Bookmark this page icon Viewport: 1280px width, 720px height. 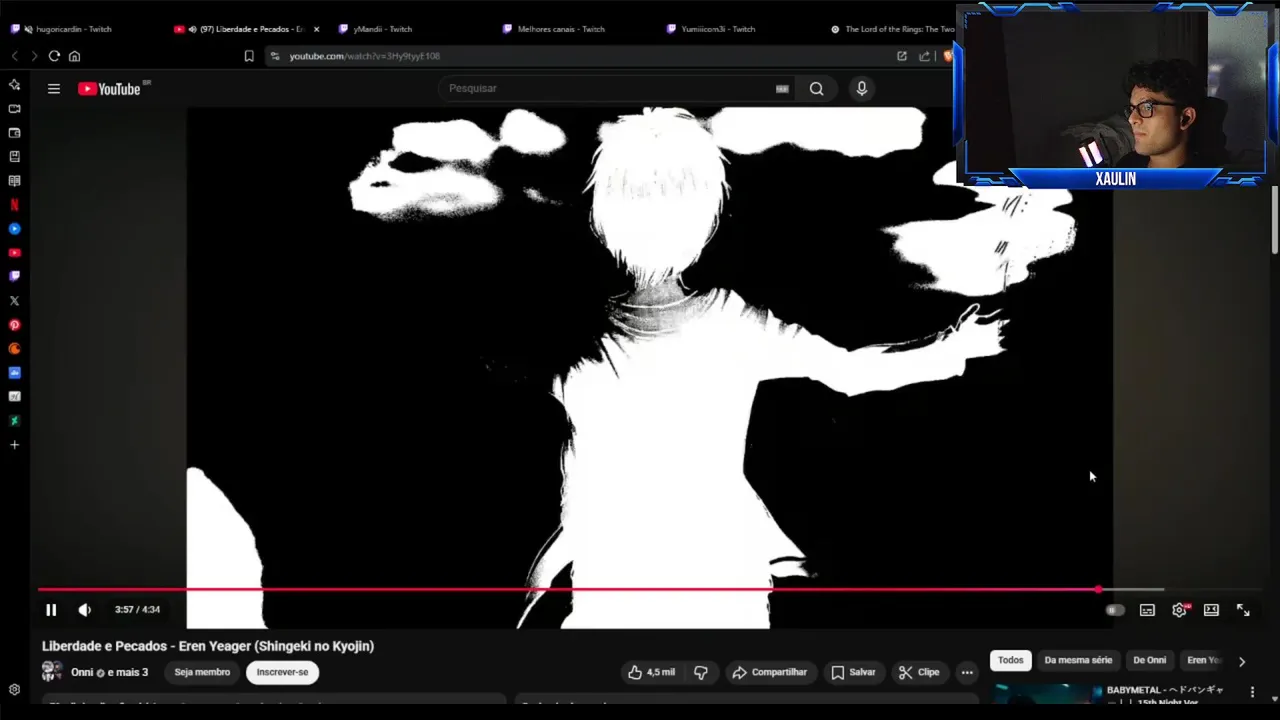point(249,56)
